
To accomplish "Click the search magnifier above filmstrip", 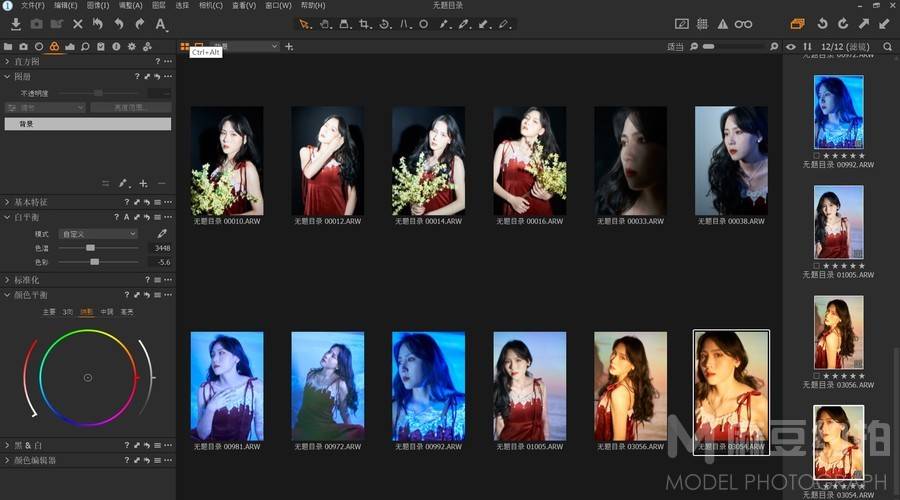I will click(x=887, y=46).
